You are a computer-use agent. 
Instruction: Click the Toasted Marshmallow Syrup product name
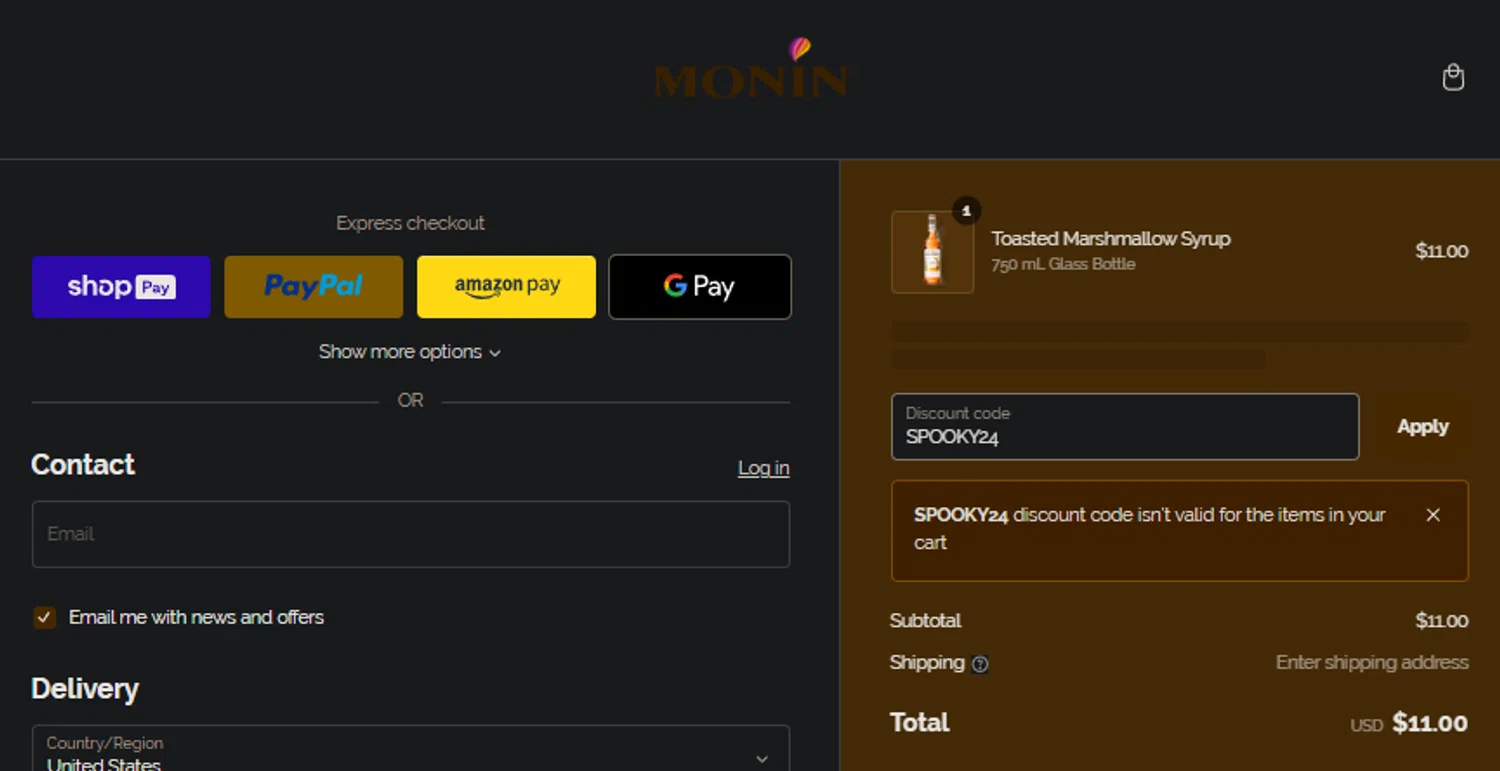(1111, 239)
